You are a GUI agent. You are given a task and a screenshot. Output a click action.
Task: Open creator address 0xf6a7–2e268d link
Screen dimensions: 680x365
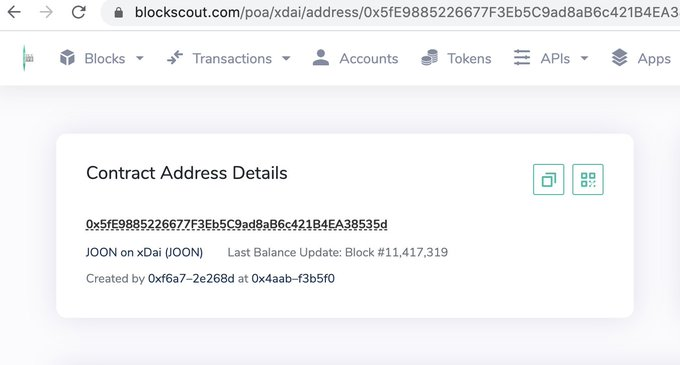pos(191,278)
